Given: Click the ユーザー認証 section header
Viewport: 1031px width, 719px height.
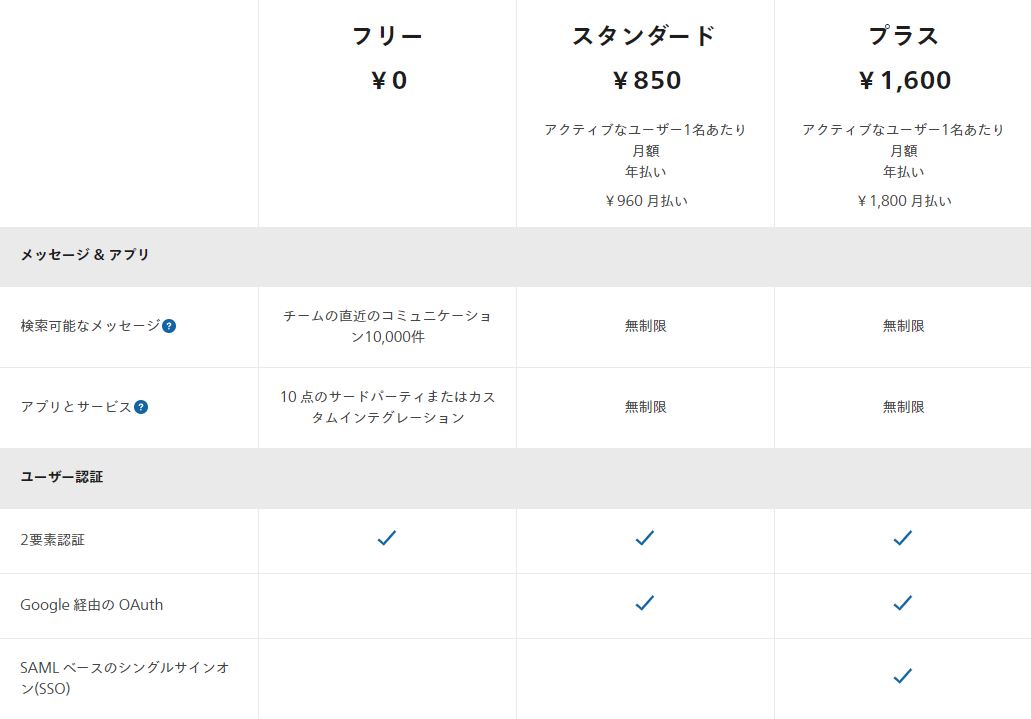Looking at the screenshot, I should coord(62,477).
